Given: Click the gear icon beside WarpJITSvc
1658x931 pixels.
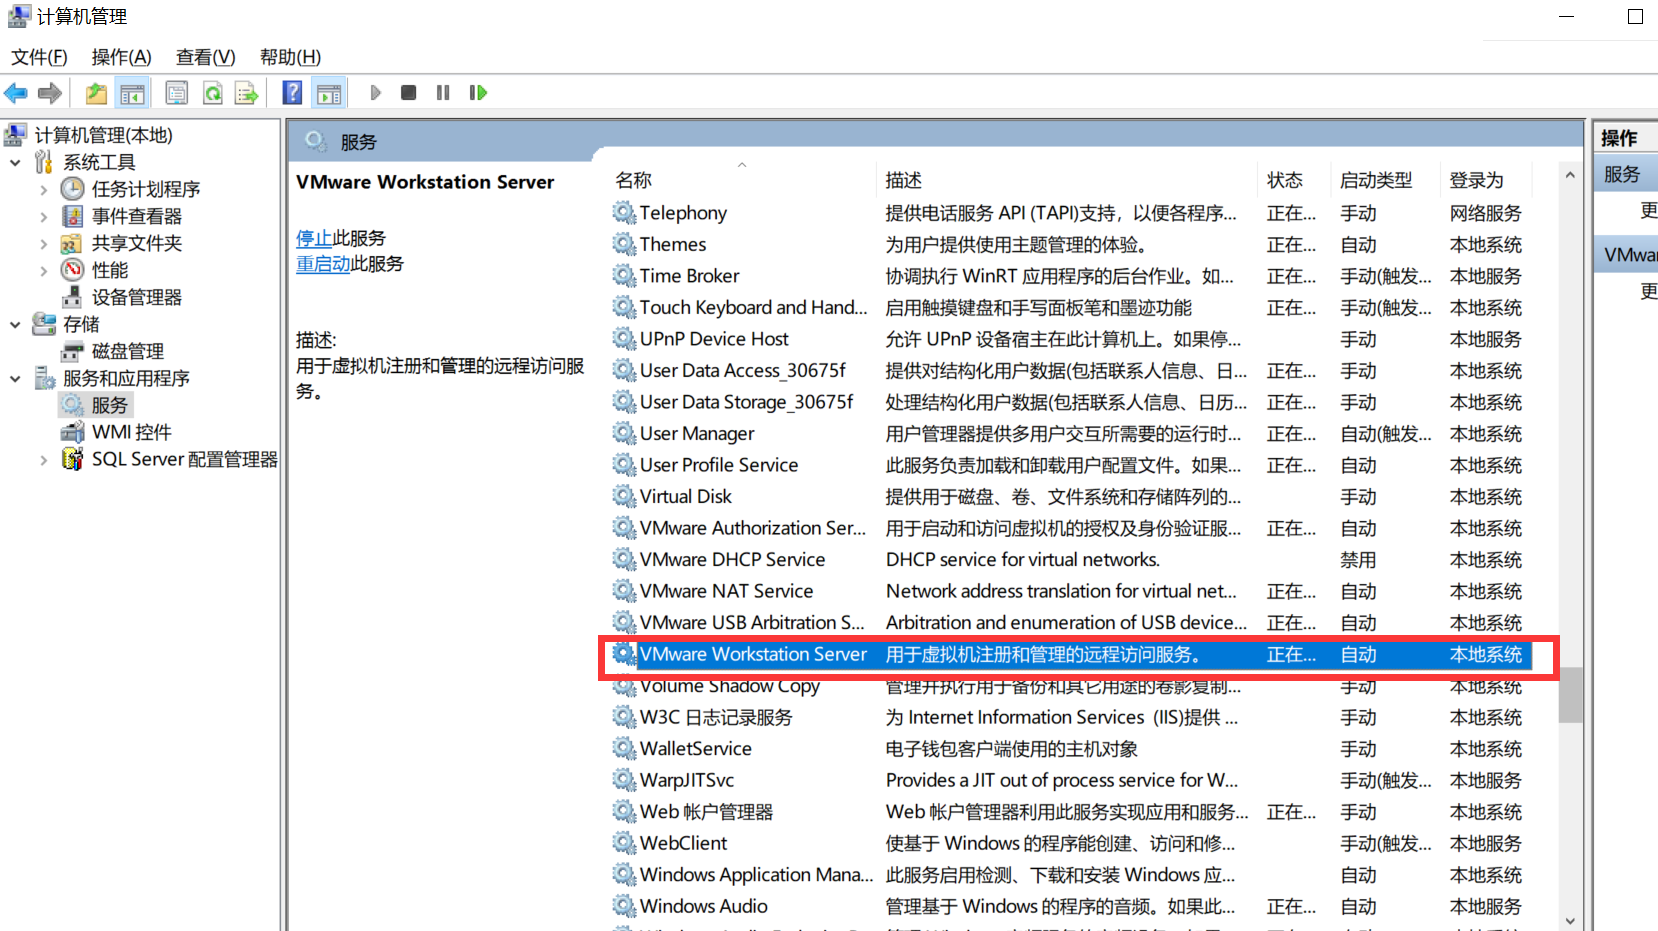Looking at the screenshot, I should pos(624,780).
